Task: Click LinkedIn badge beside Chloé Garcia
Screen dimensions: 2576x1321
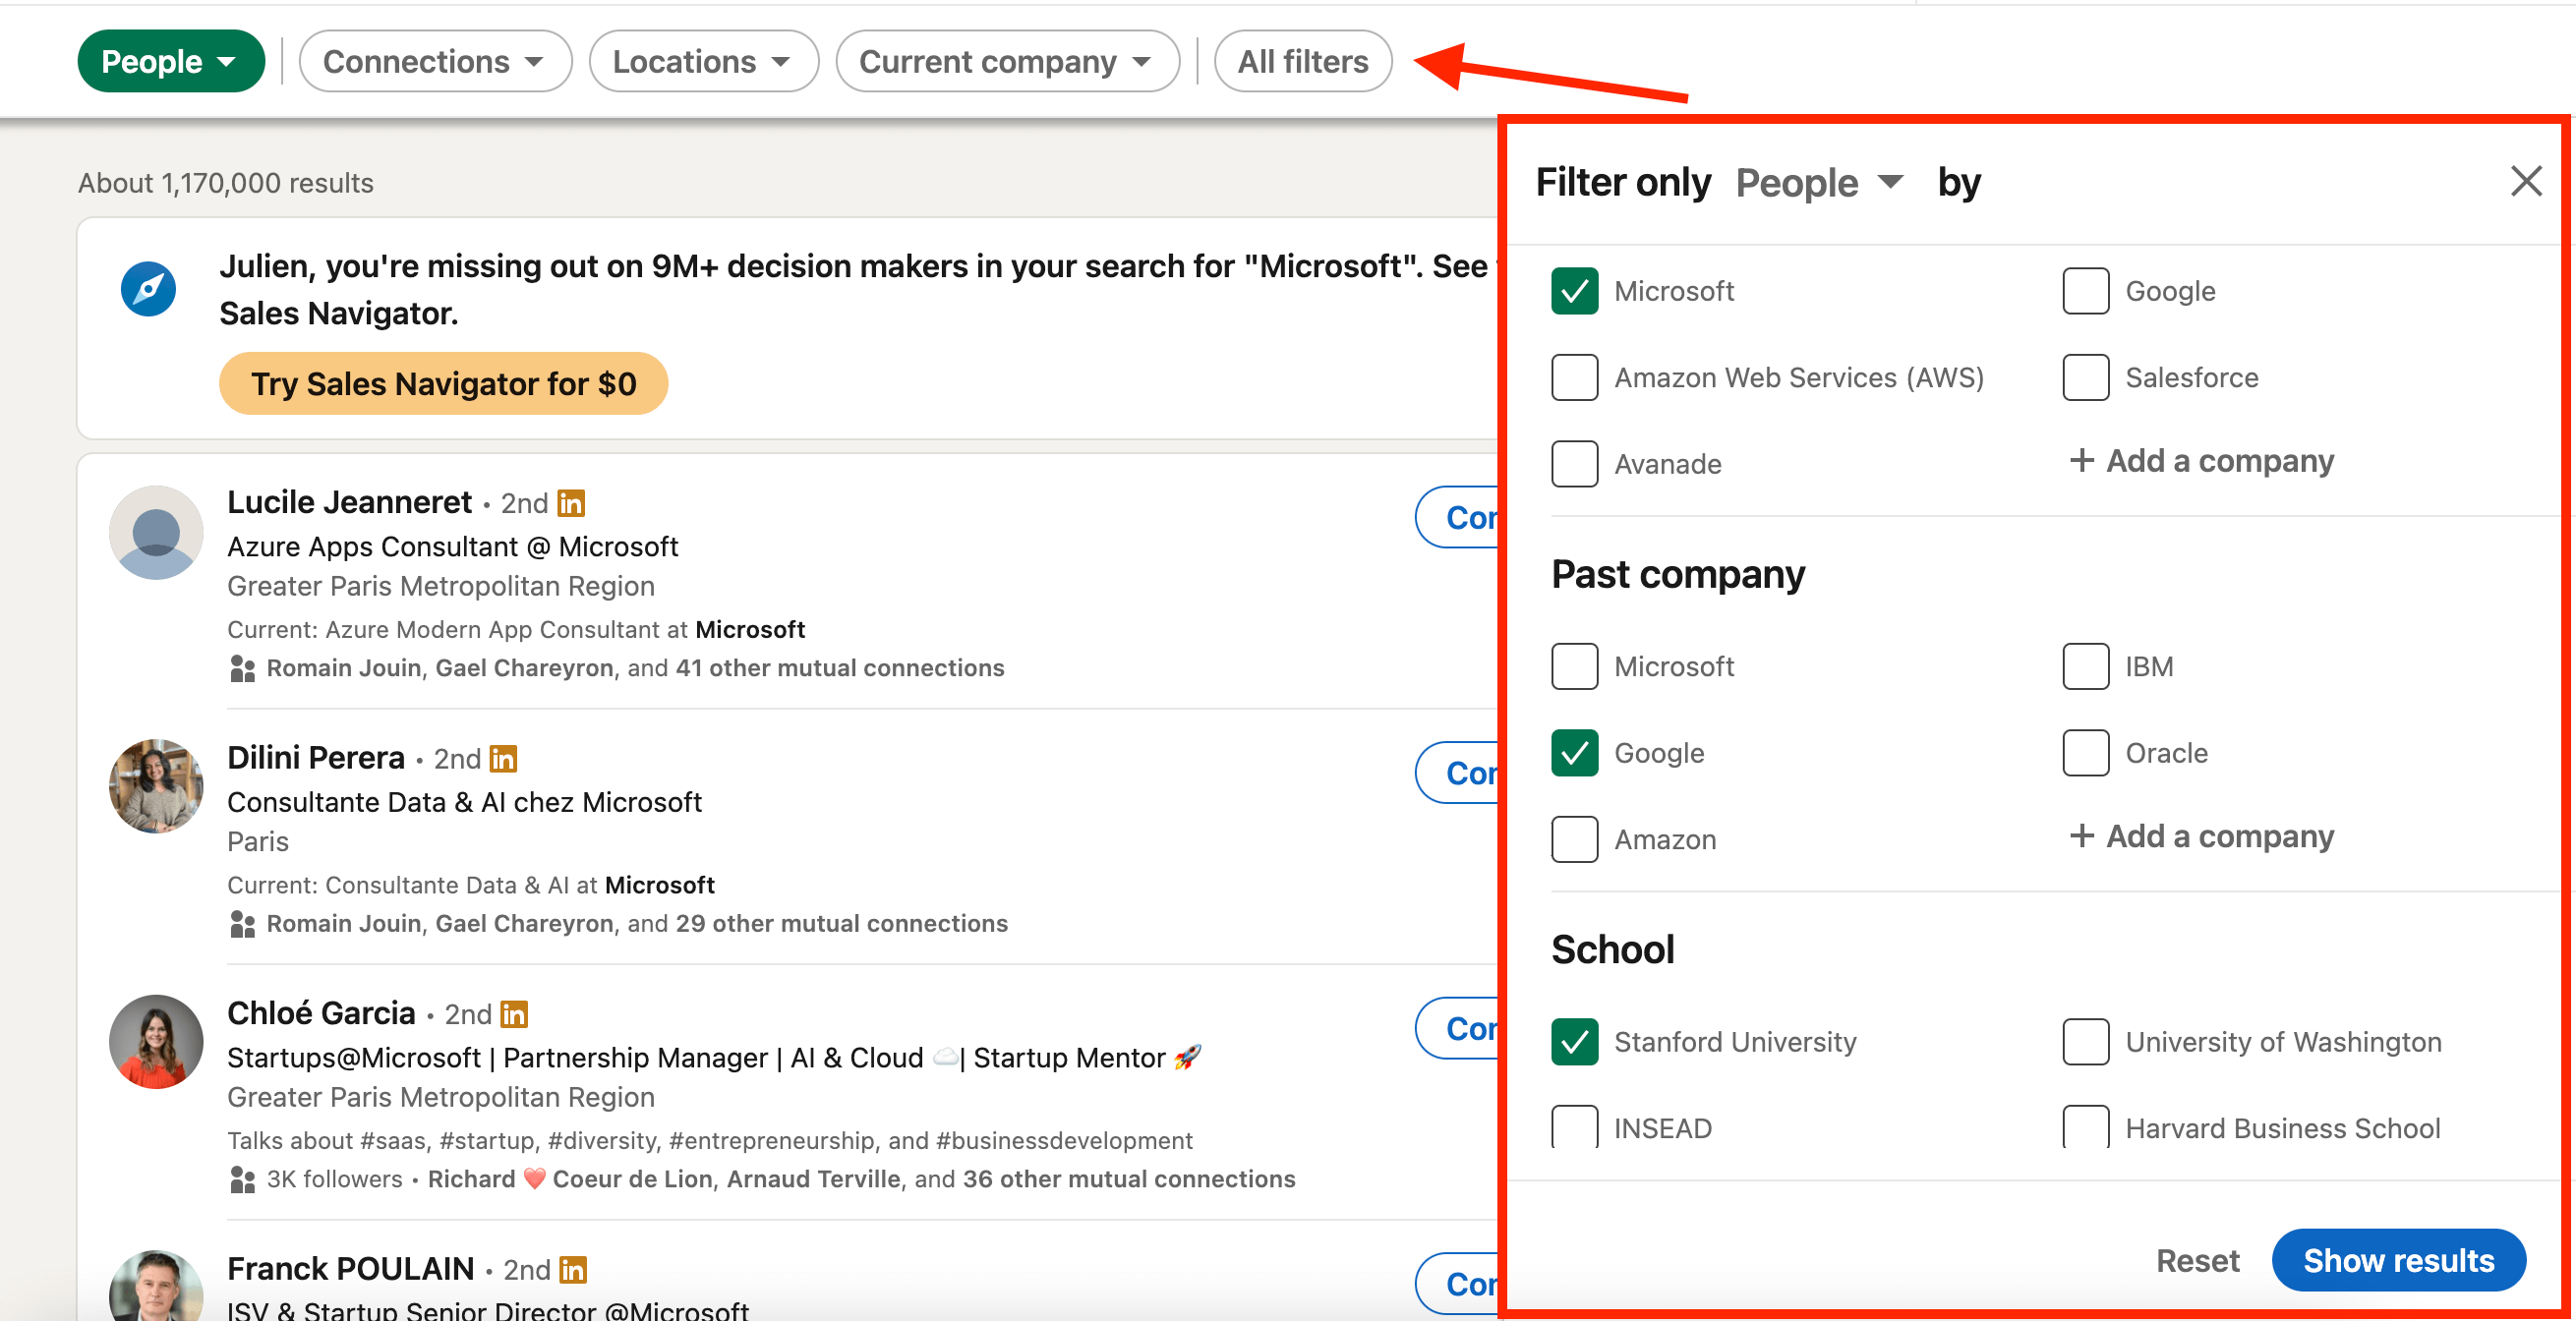Action: pyautogui.click(x=514, y=1014)
